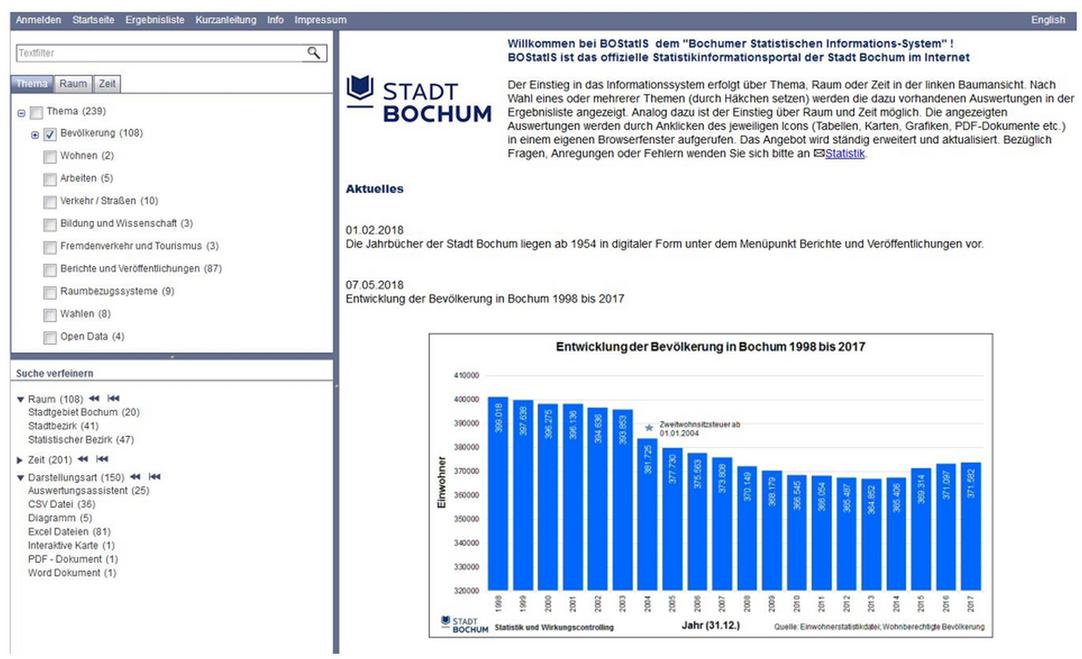Screen dimensions: 1082x659
Task: Check the Wohnen checkbox
Action: pyautogui.click(x=50, y=158)
